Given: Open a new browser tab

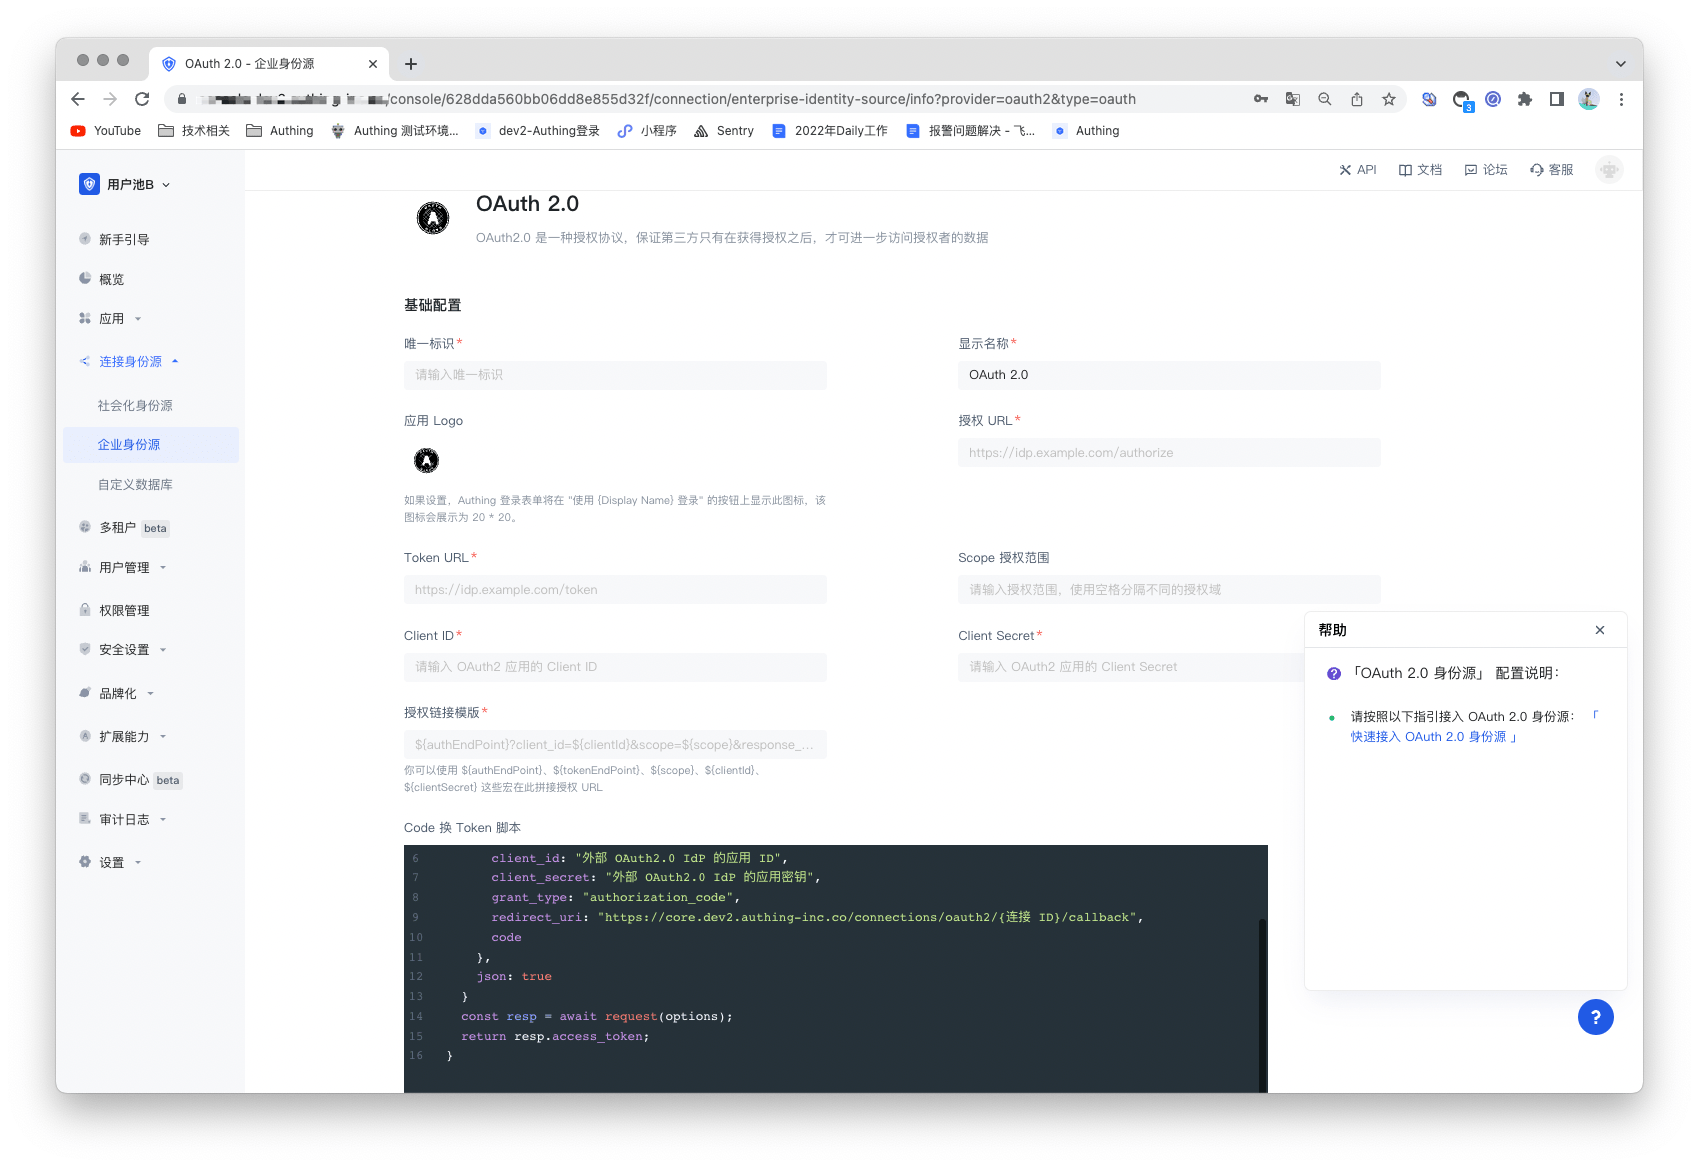Looking at the screenshot, I should (411, 64).
